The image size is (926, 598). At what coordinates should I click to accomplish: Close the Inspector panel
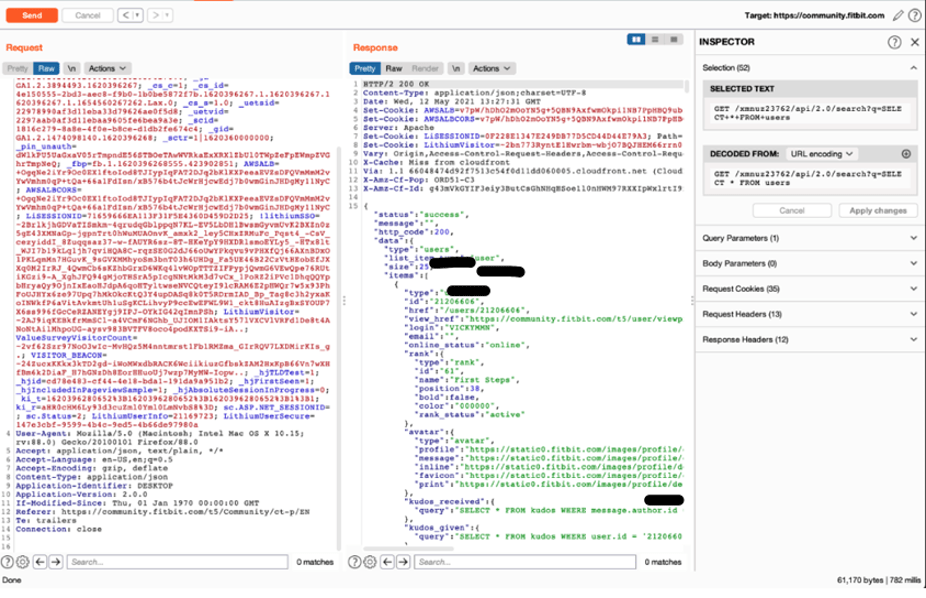click(915, 42)
